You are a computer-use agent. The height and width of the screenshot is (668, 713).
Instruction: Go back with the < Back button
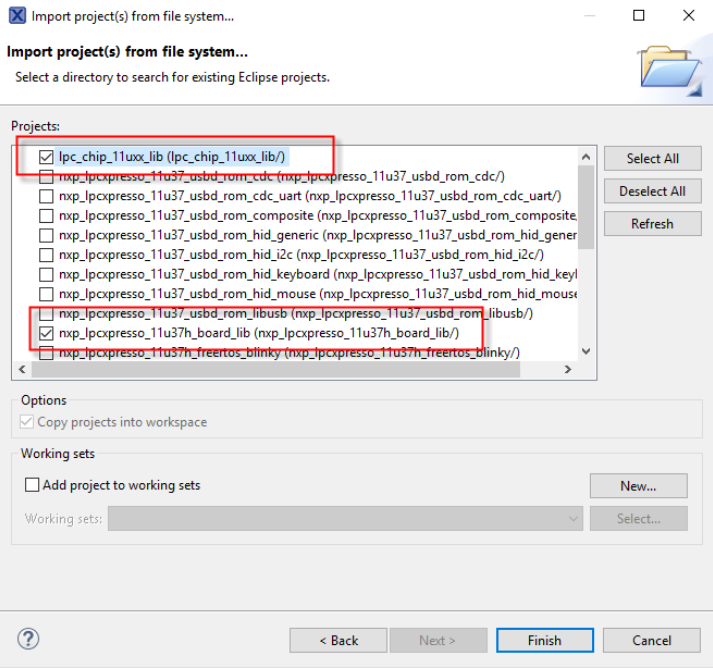tap(338, 640)
